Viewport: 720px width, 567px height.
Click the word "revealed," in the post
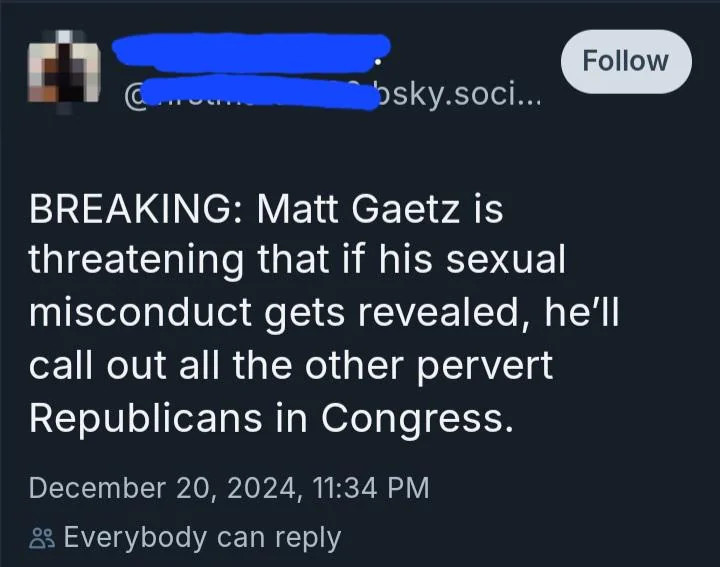452,313
